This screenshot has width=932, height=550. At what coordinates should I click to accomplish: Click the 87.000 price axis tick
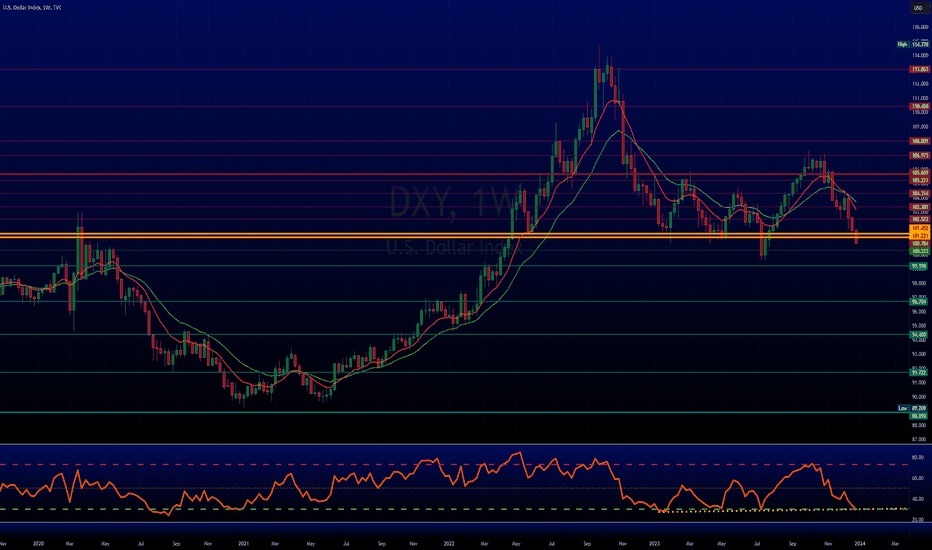tap(920, 439)
